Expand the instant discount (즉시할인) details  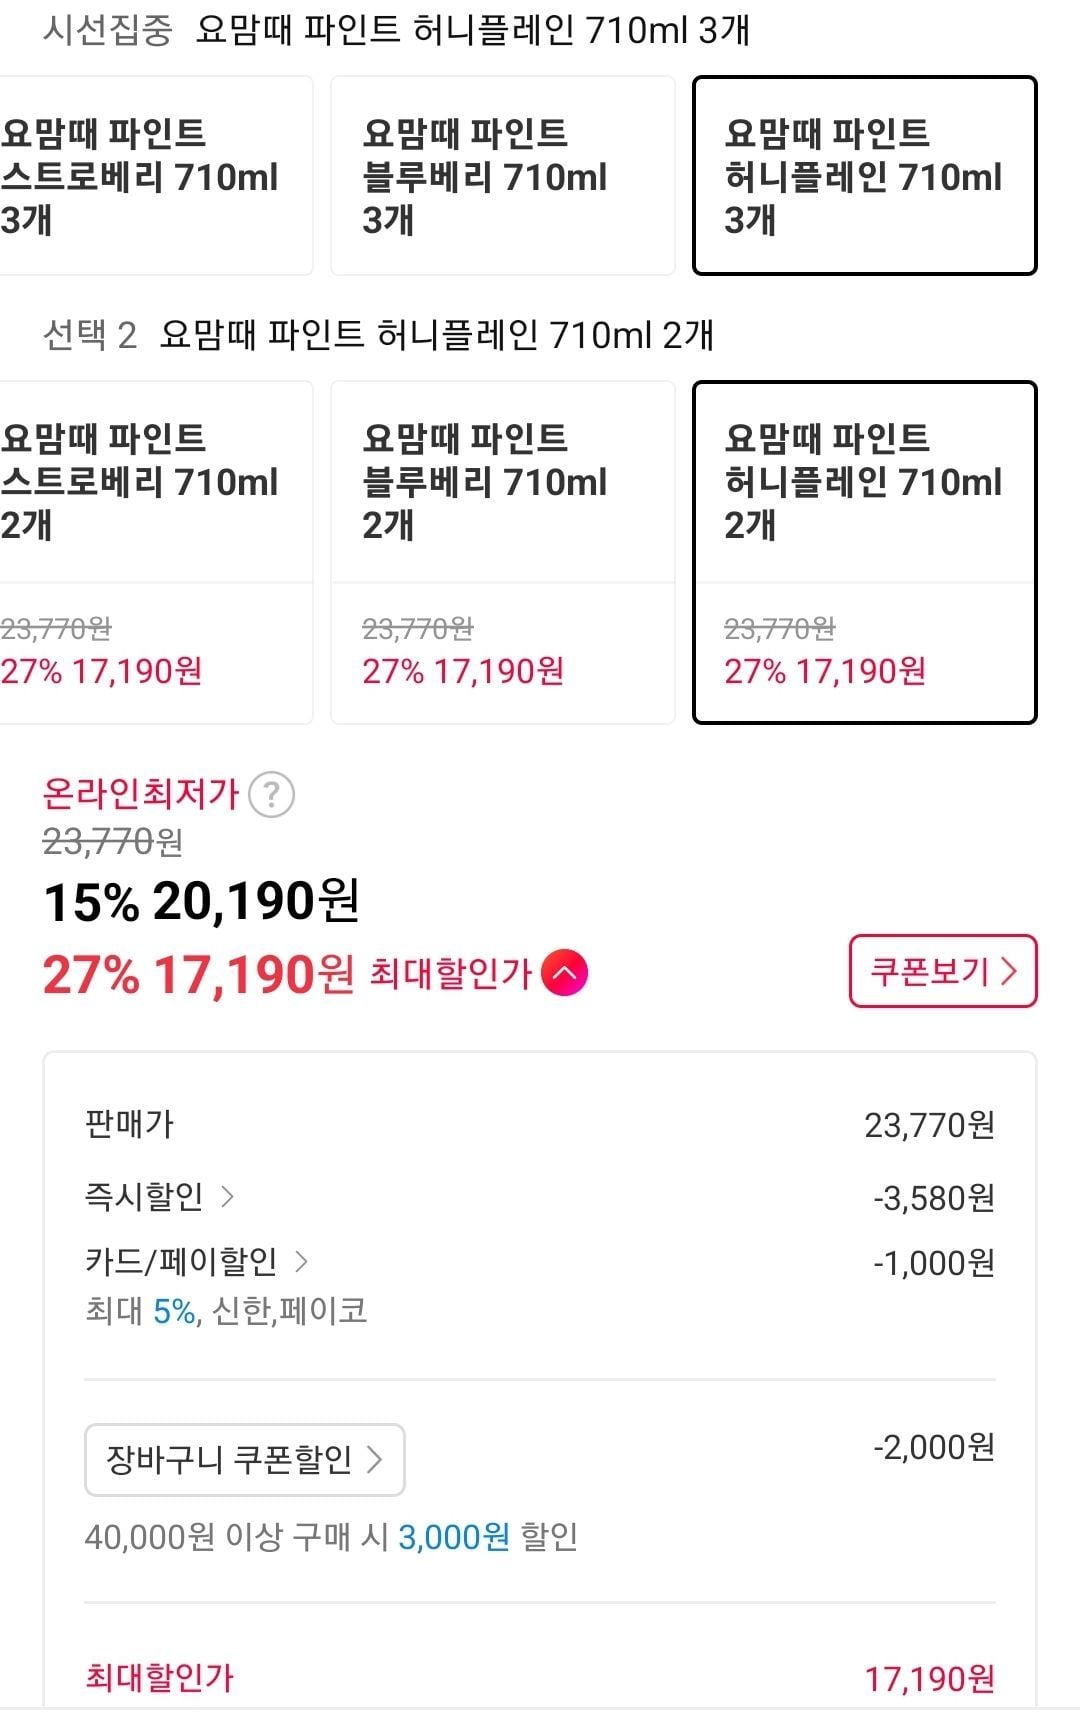159,1197
